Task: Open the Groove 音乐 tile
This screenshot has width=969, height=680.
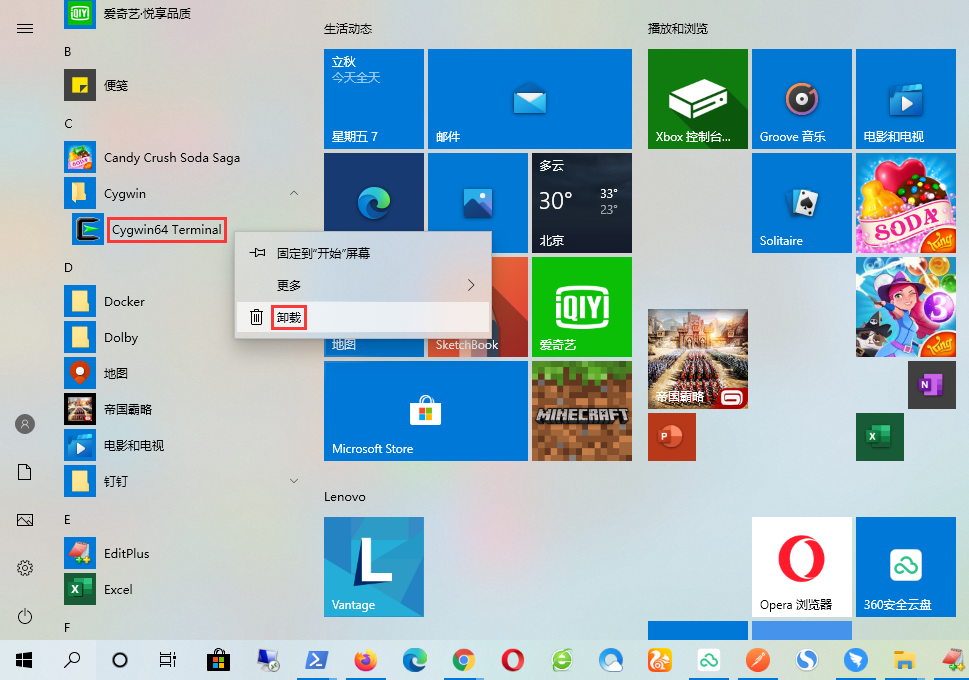Action: point(799,99)
